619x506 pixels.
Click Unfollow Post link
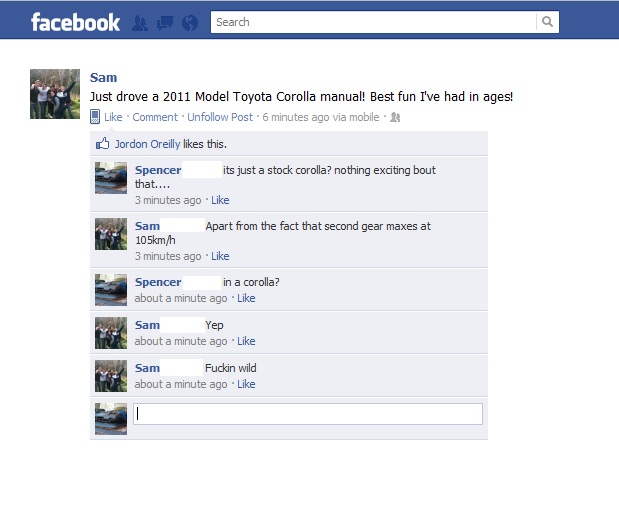[x=220, y=117]
